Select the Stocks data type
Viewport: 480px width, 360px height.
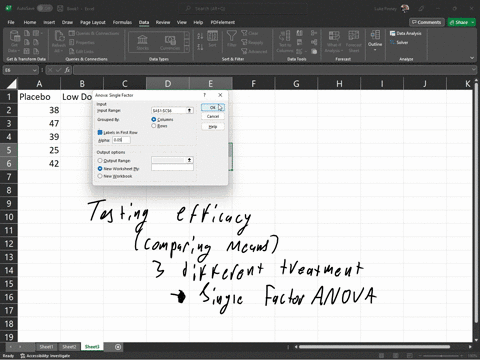click(x=143, y=42)
